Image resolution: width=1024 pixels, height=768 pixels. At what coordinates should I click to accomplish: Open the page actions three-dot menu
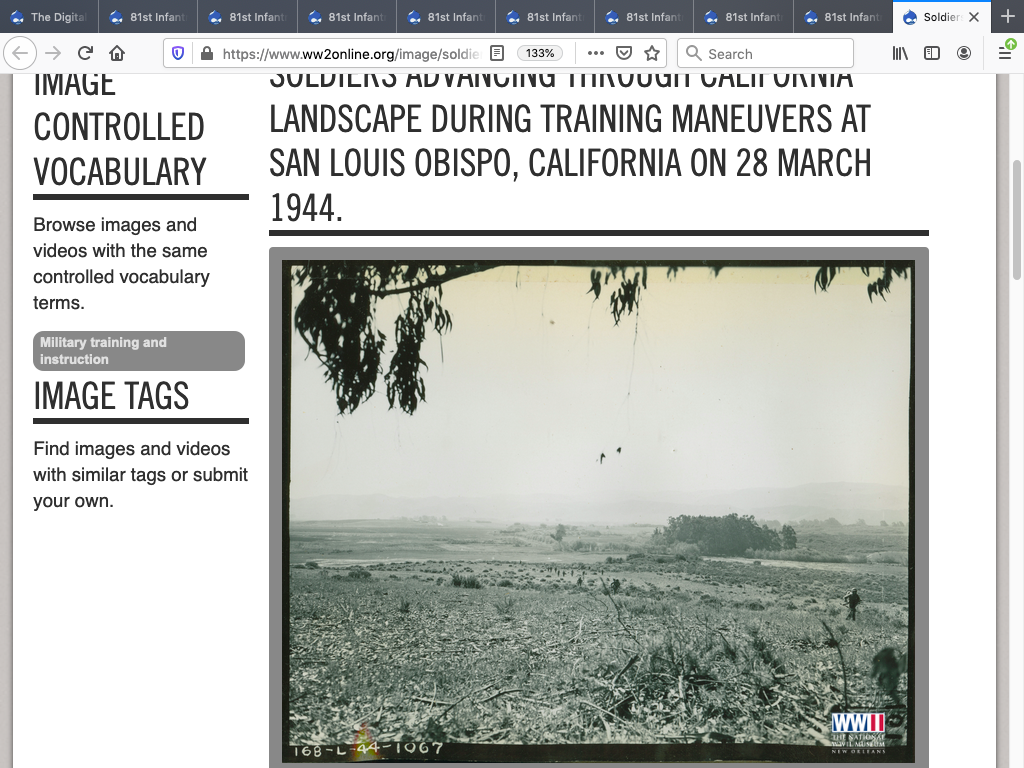[595, 53]
